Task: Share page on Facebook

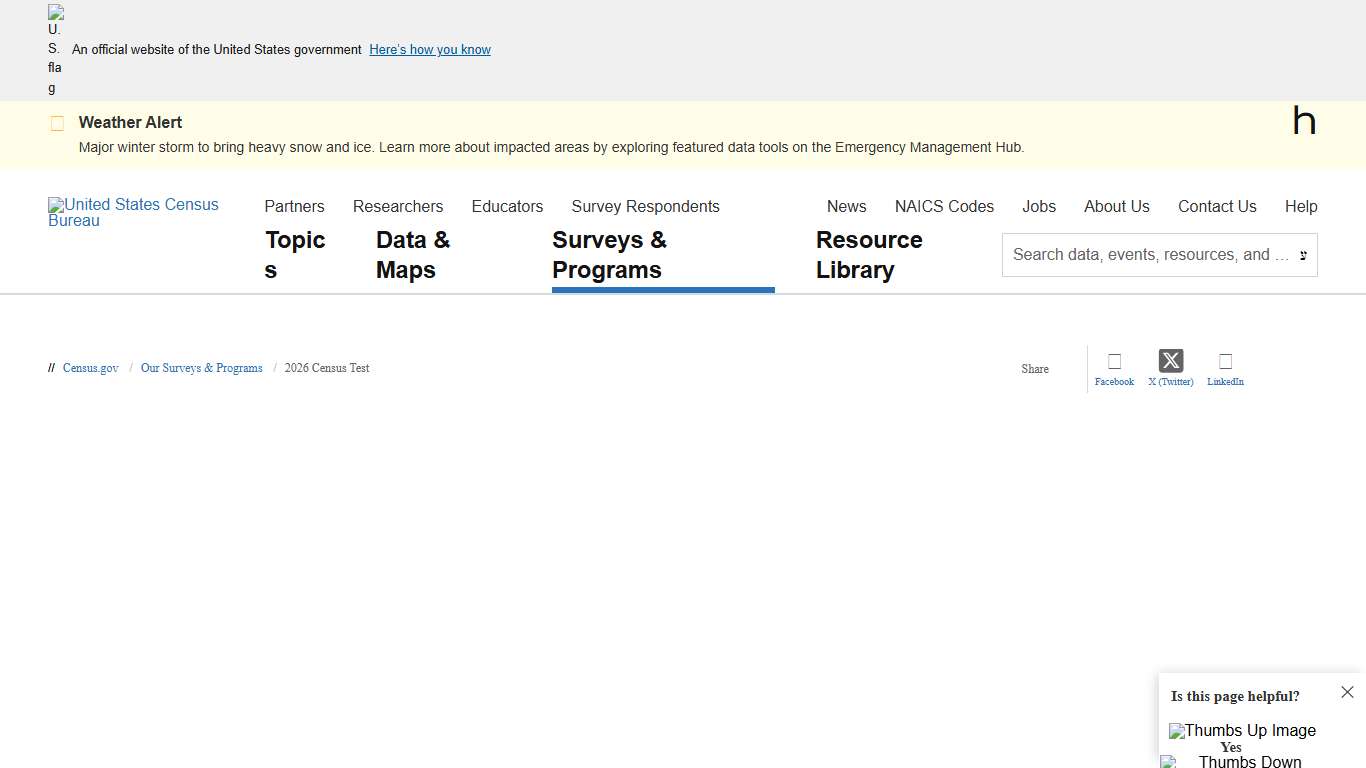Action: coord(1113,368)
